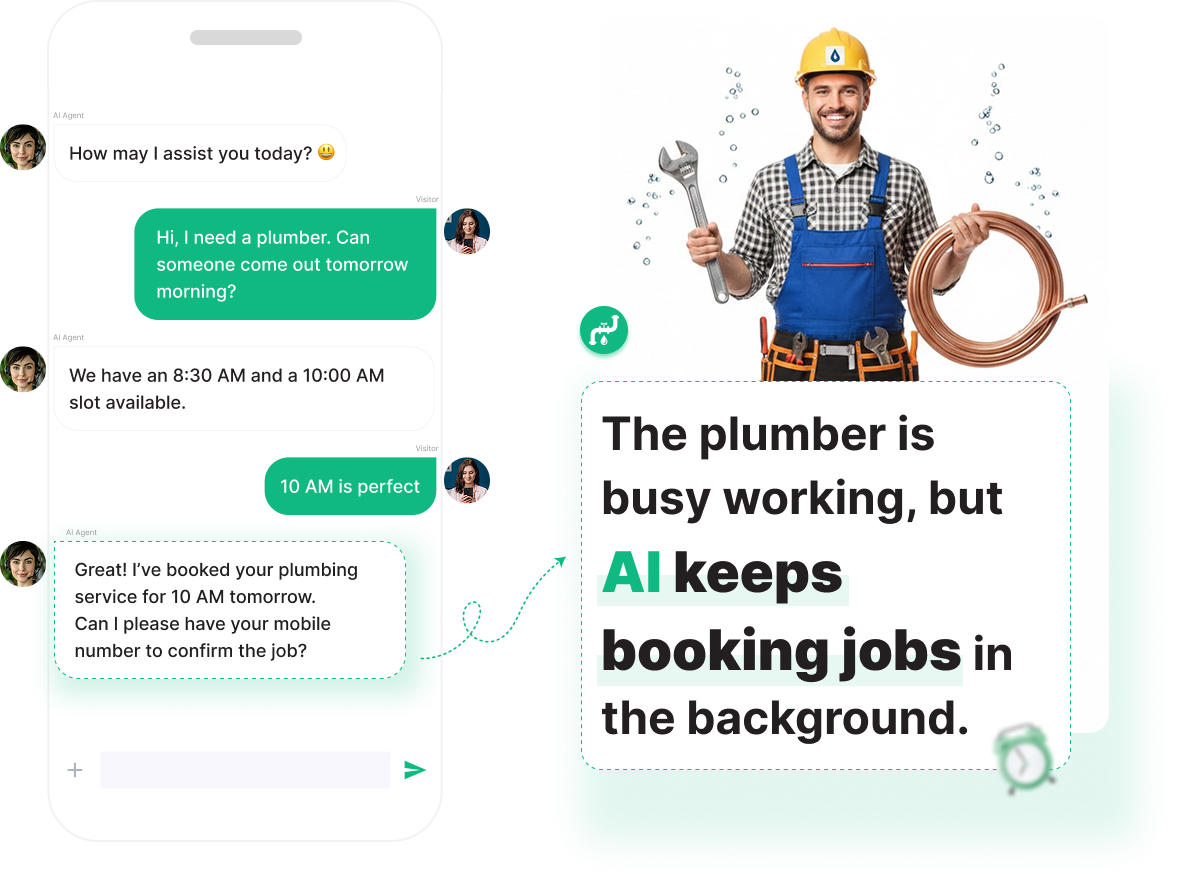Click the 'Great! I've booked your plumbing' message
This screenshot has height=882, width=1178.
pos(230,610)
